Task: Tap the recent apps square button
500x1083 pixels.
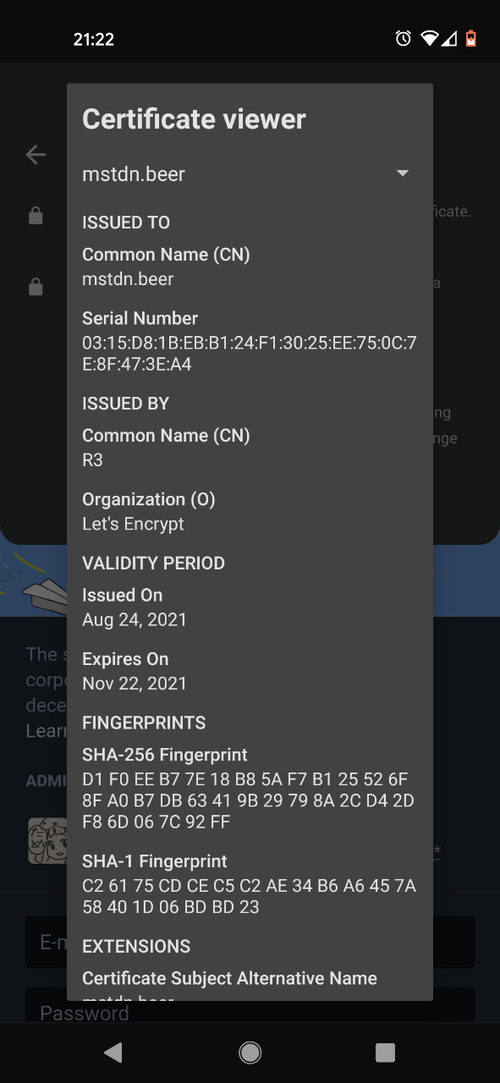Action: [x=385, y=1052]
